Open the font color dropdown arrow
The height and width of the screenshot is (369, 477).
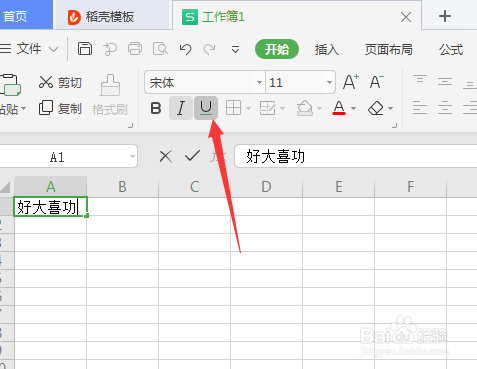pos(353,108)
